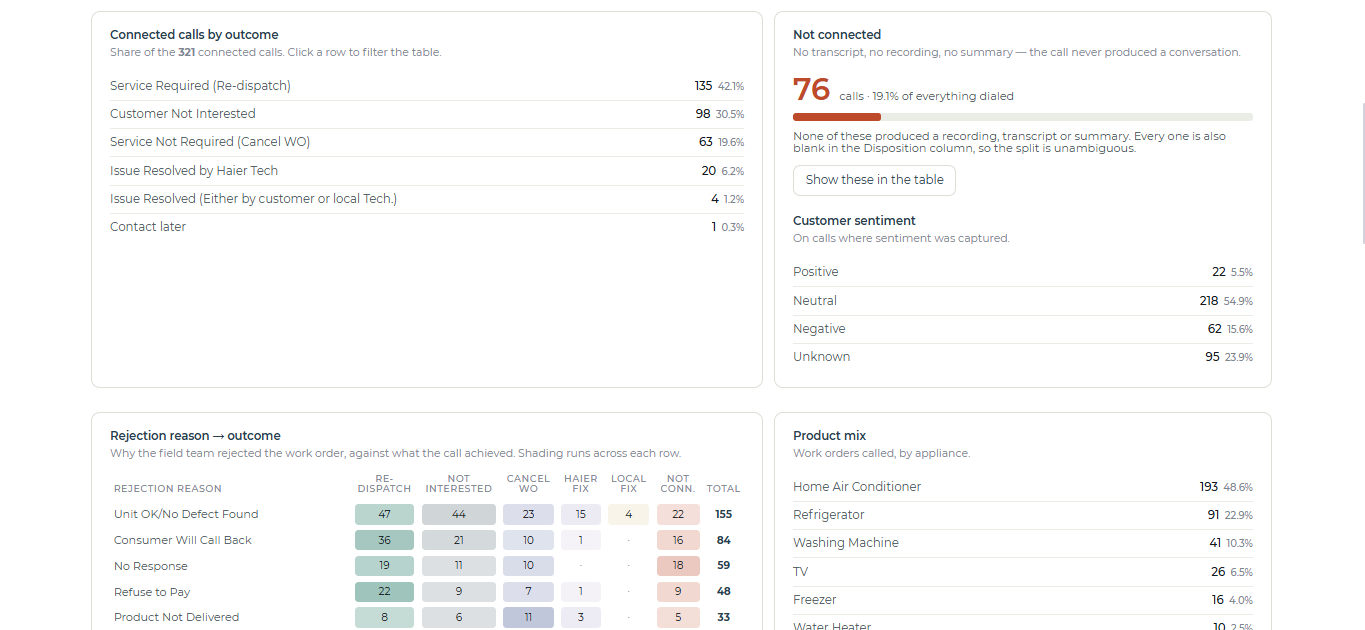Select the Positive sentiment row
Screen dimensions: 1365x630
point(1023,272)
